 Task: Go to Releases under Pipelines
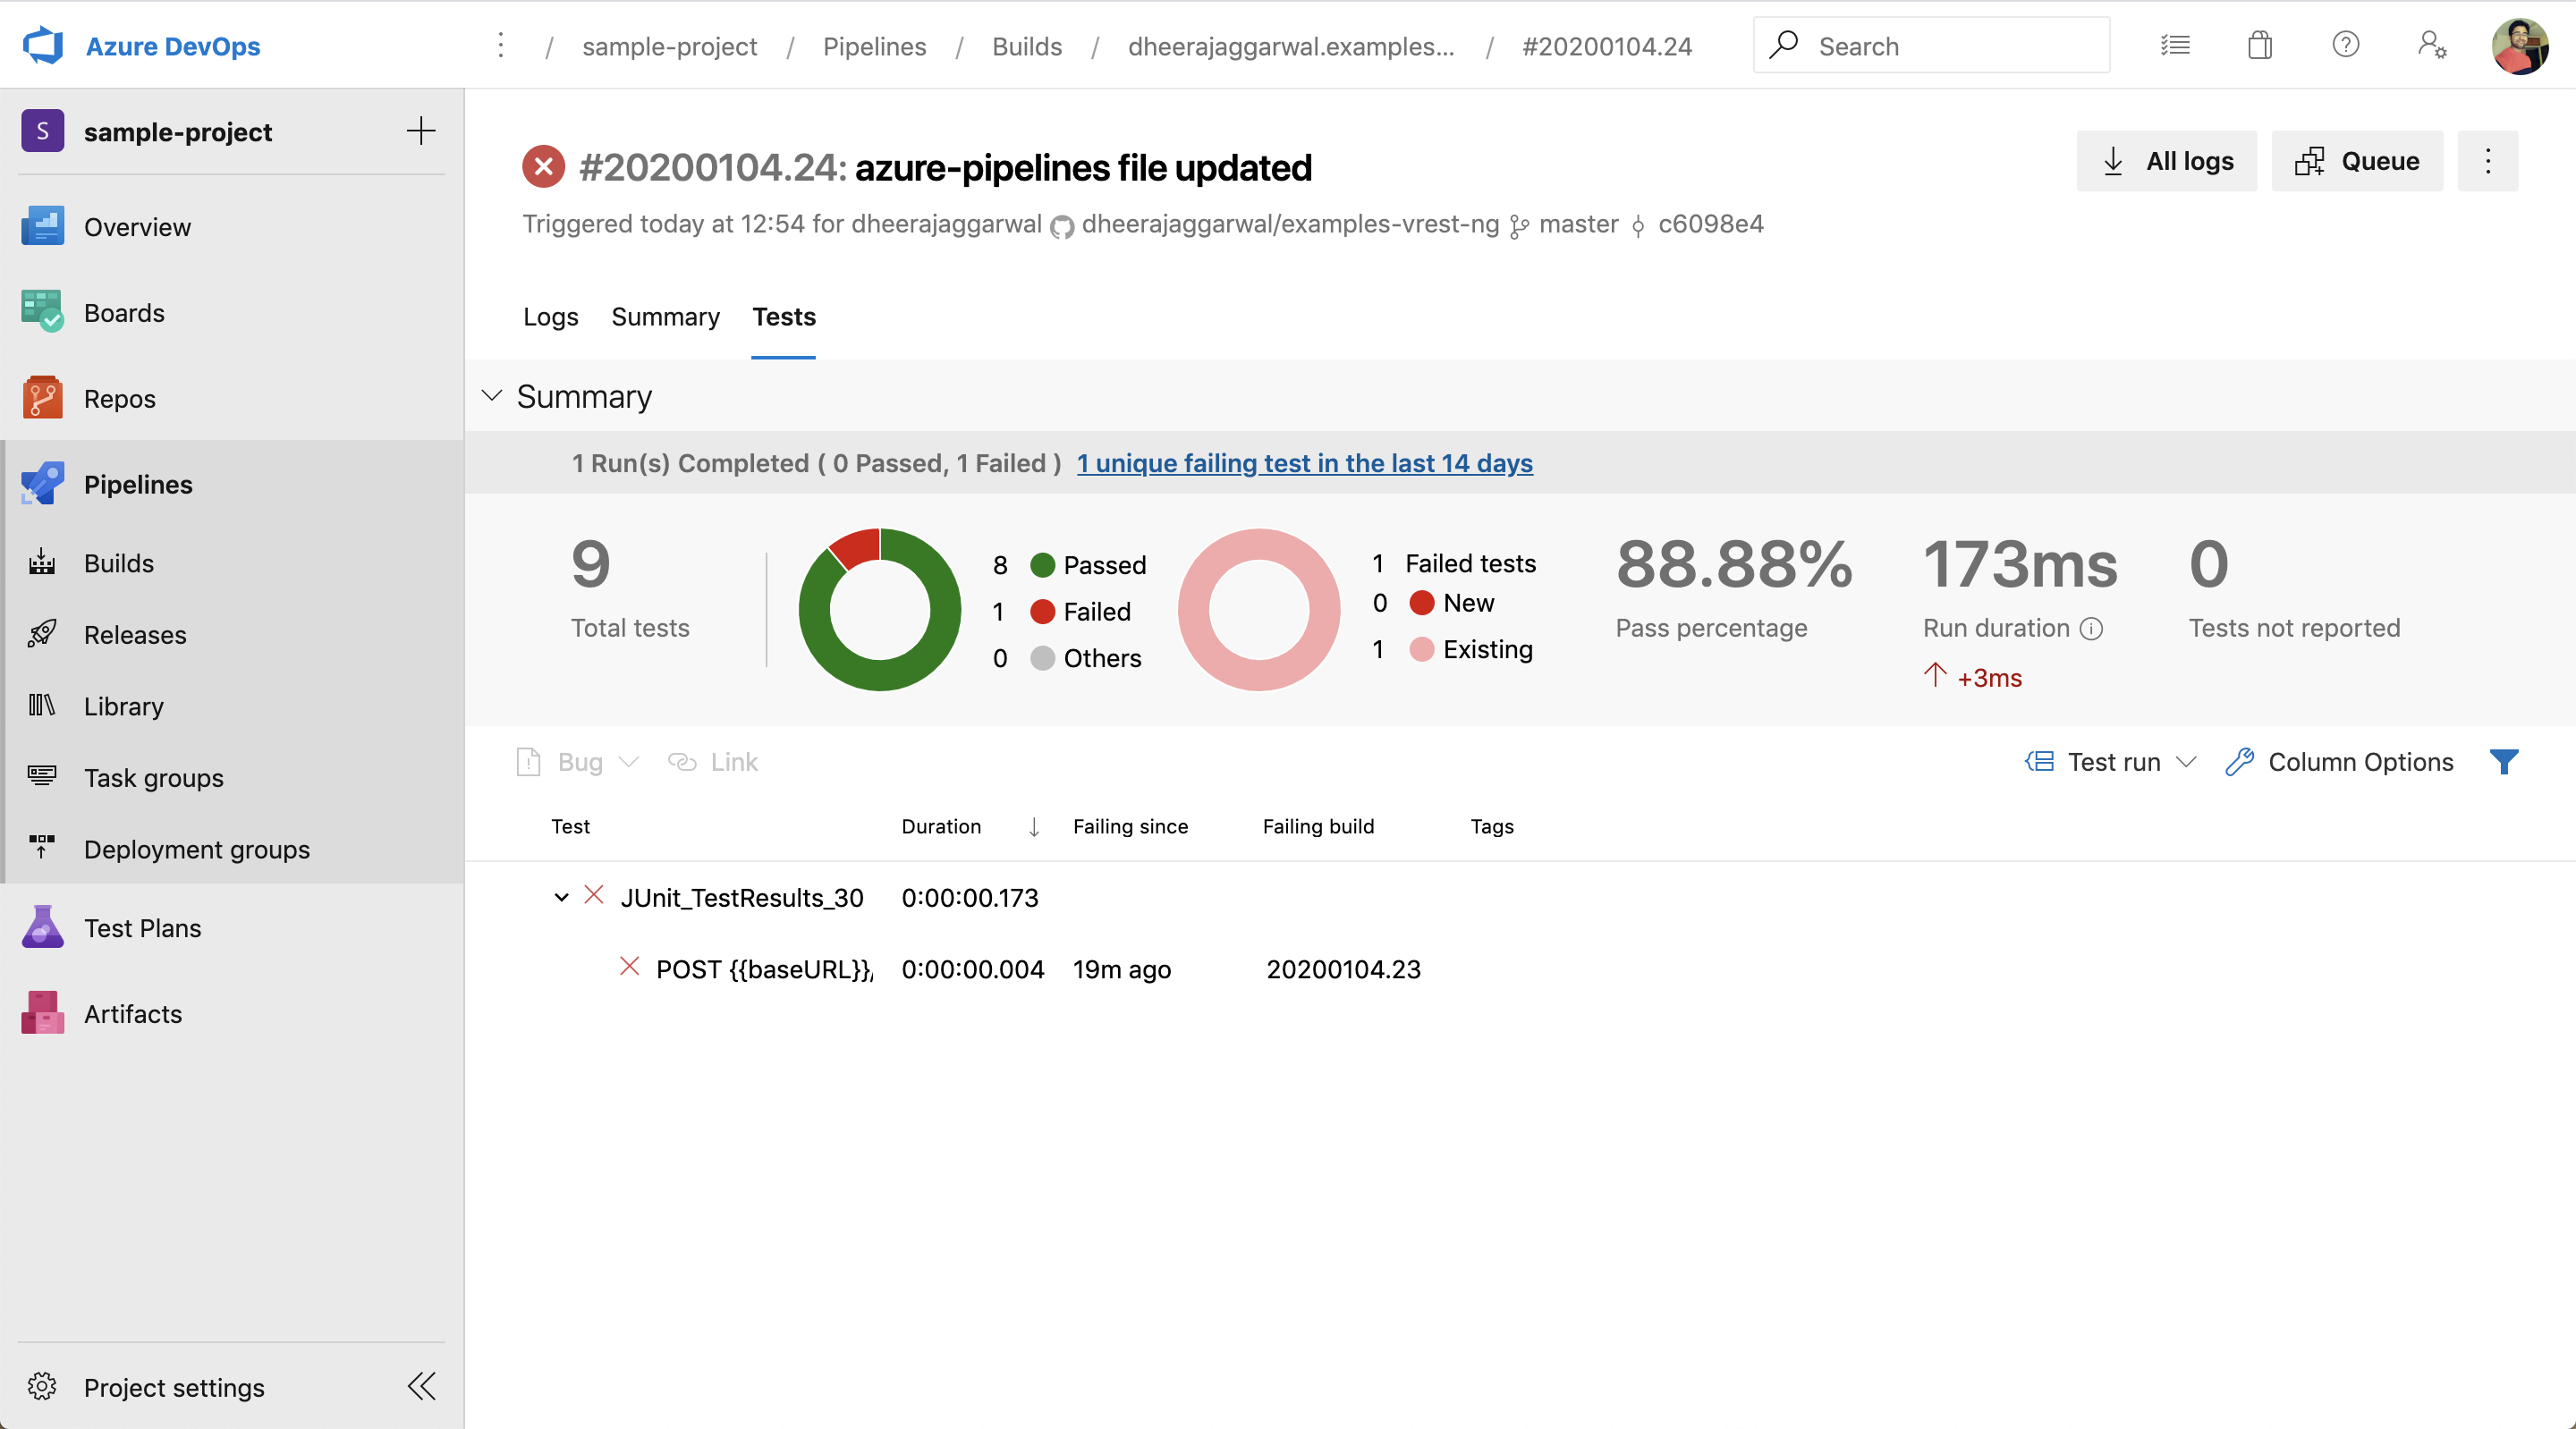tap(232, 635)
